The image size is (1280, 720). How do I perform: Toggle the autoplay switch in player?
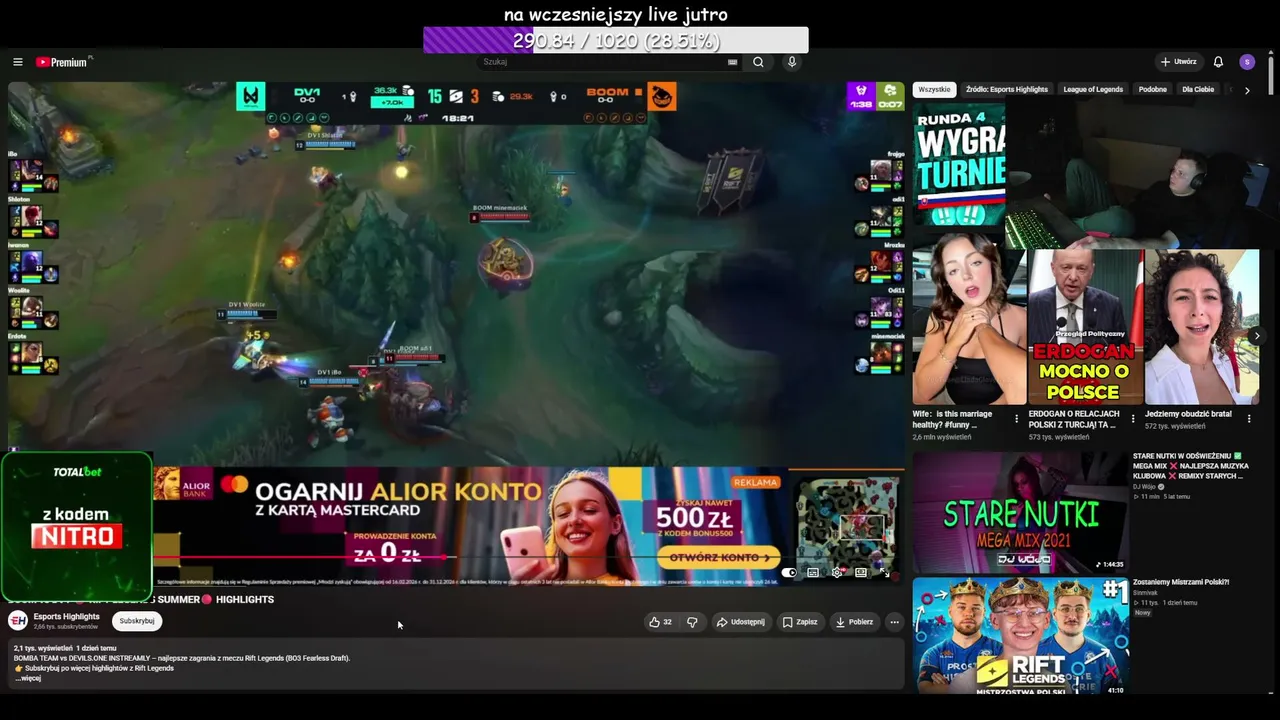pyautogui.click(x=789, y=573)
